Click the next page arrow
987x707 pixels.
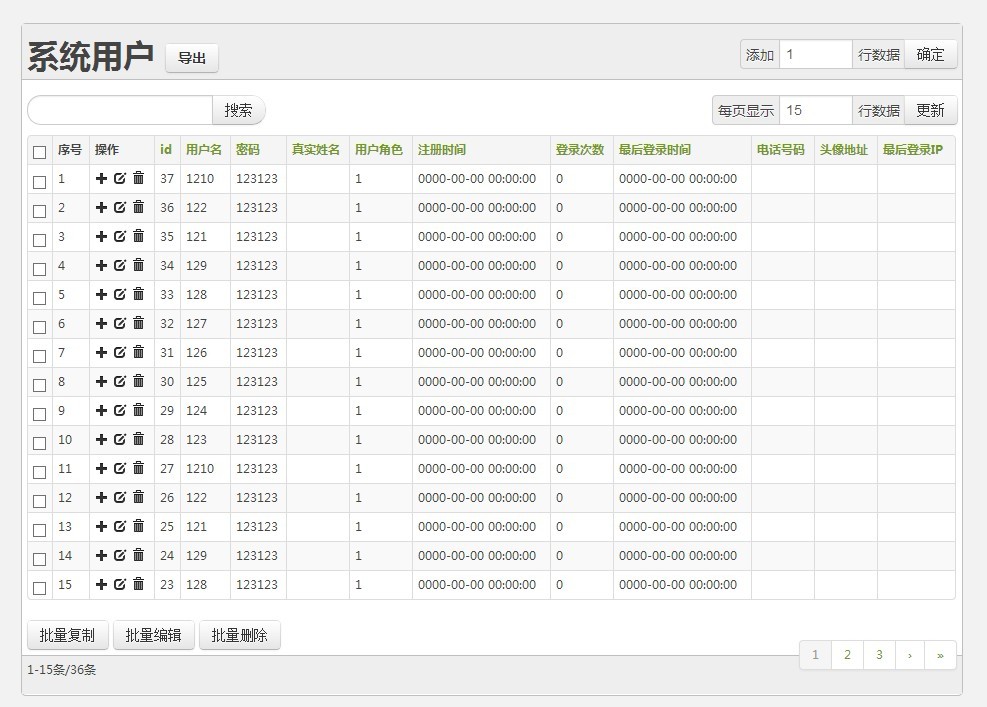(909, 655)
